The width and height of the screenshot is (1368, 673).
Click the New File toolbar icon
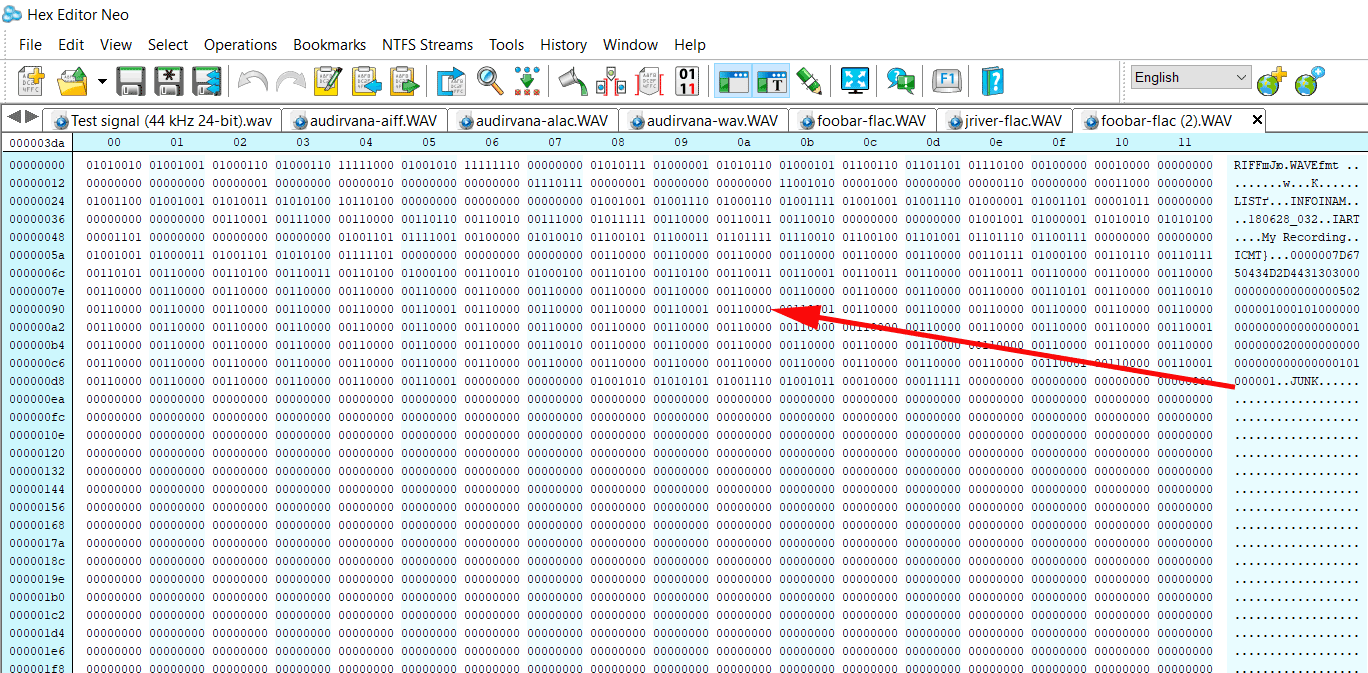(x=32, y=81)
